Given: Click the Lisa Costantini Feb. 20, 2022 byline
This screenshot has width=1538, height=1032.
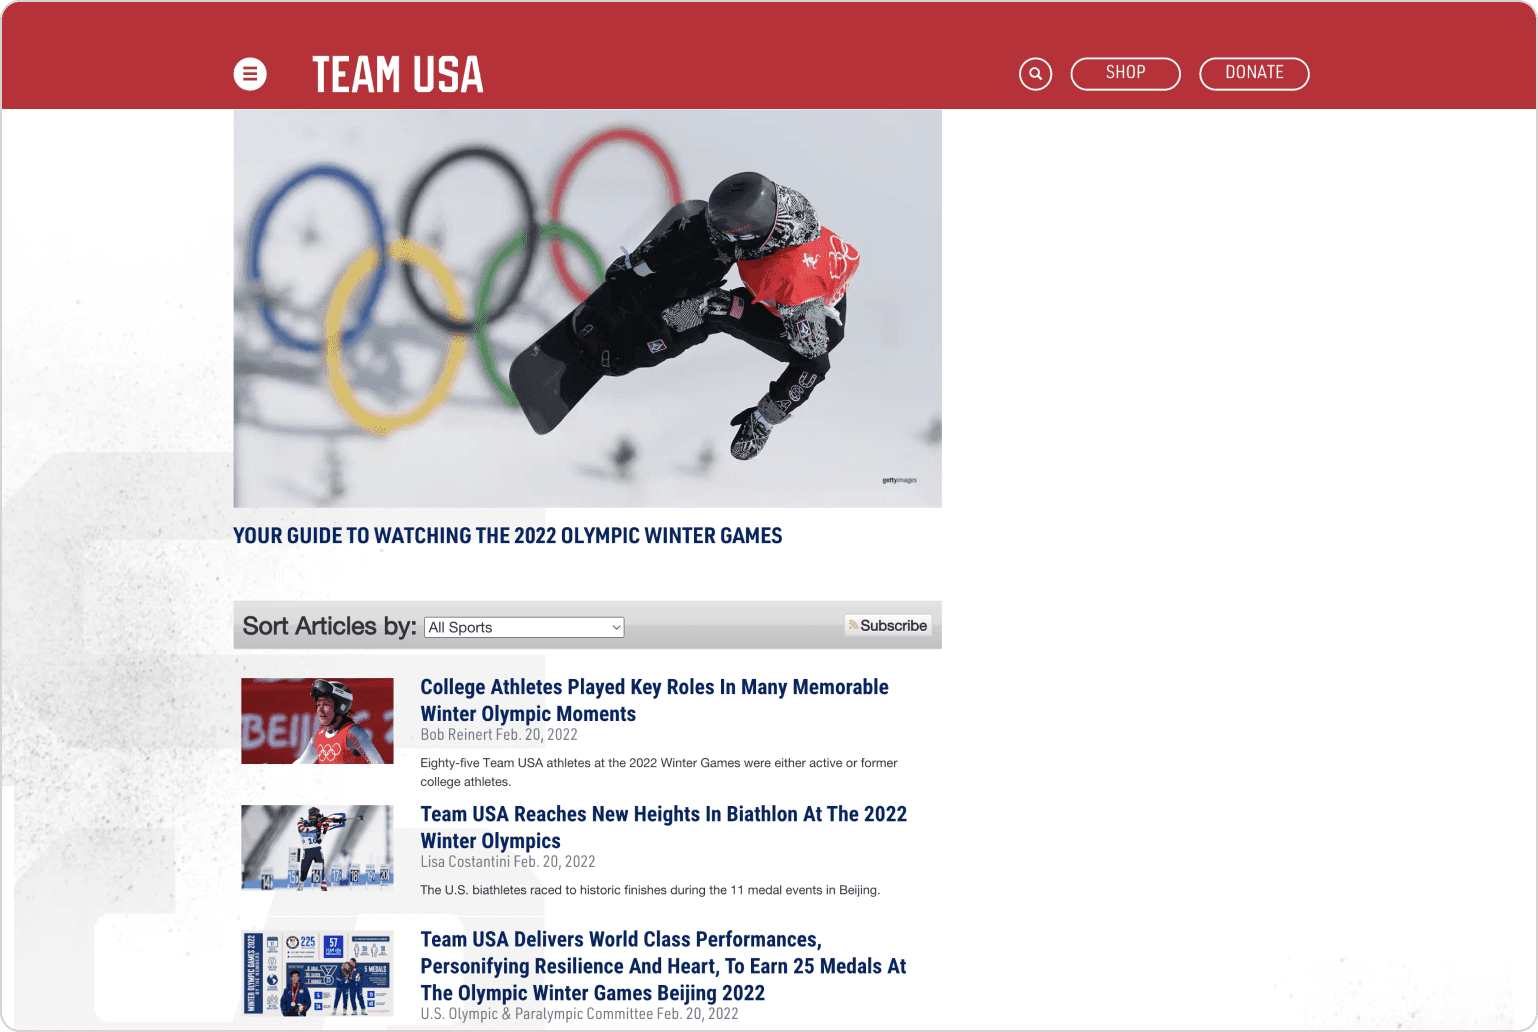Looking at the screenshot, I should pyautogui.click(x=508, y=862).
